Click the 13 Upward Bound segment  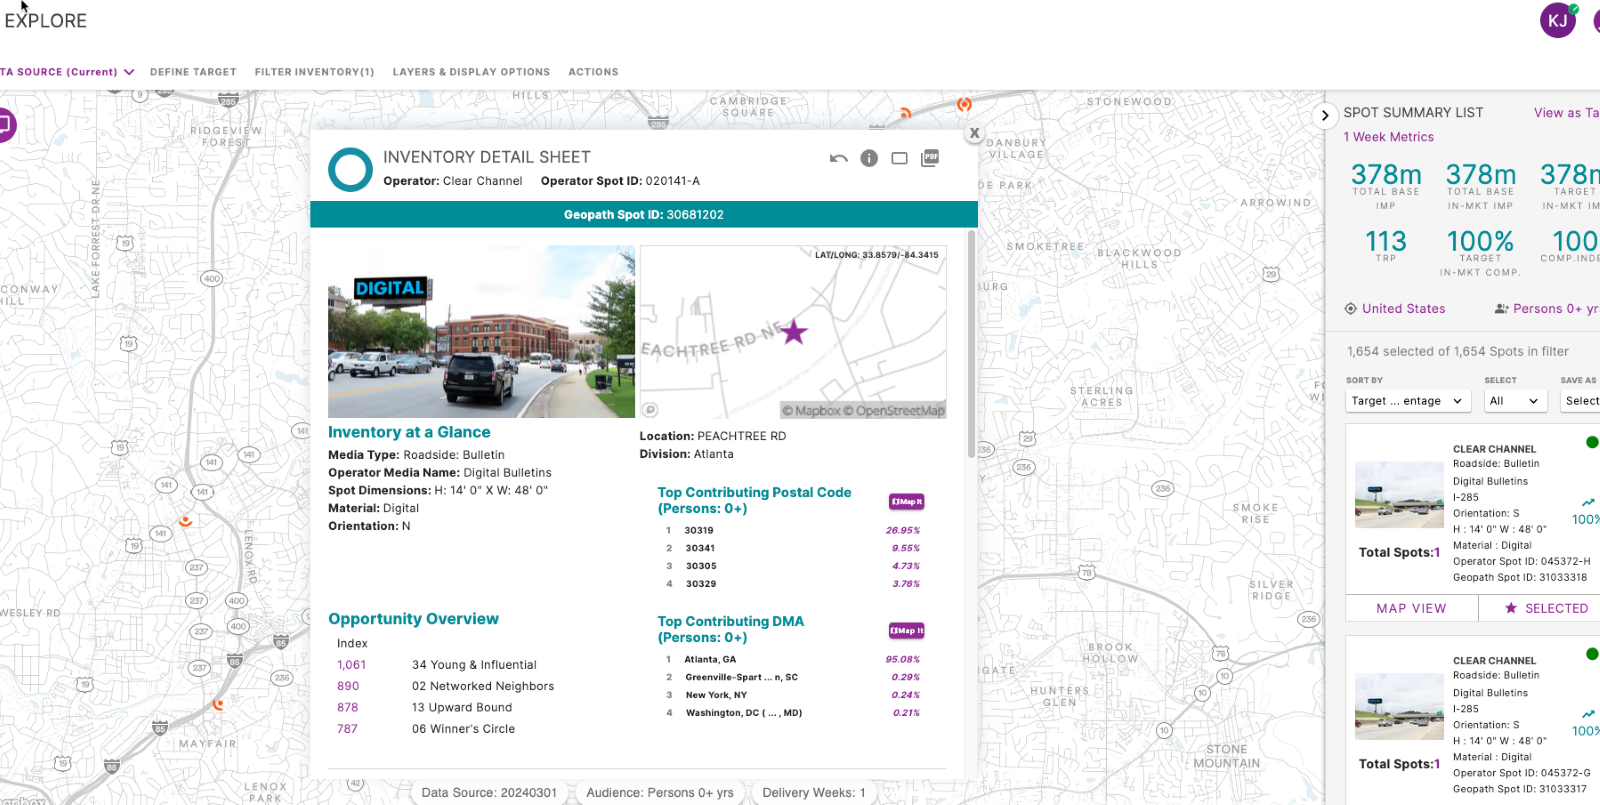pos(462,707)
